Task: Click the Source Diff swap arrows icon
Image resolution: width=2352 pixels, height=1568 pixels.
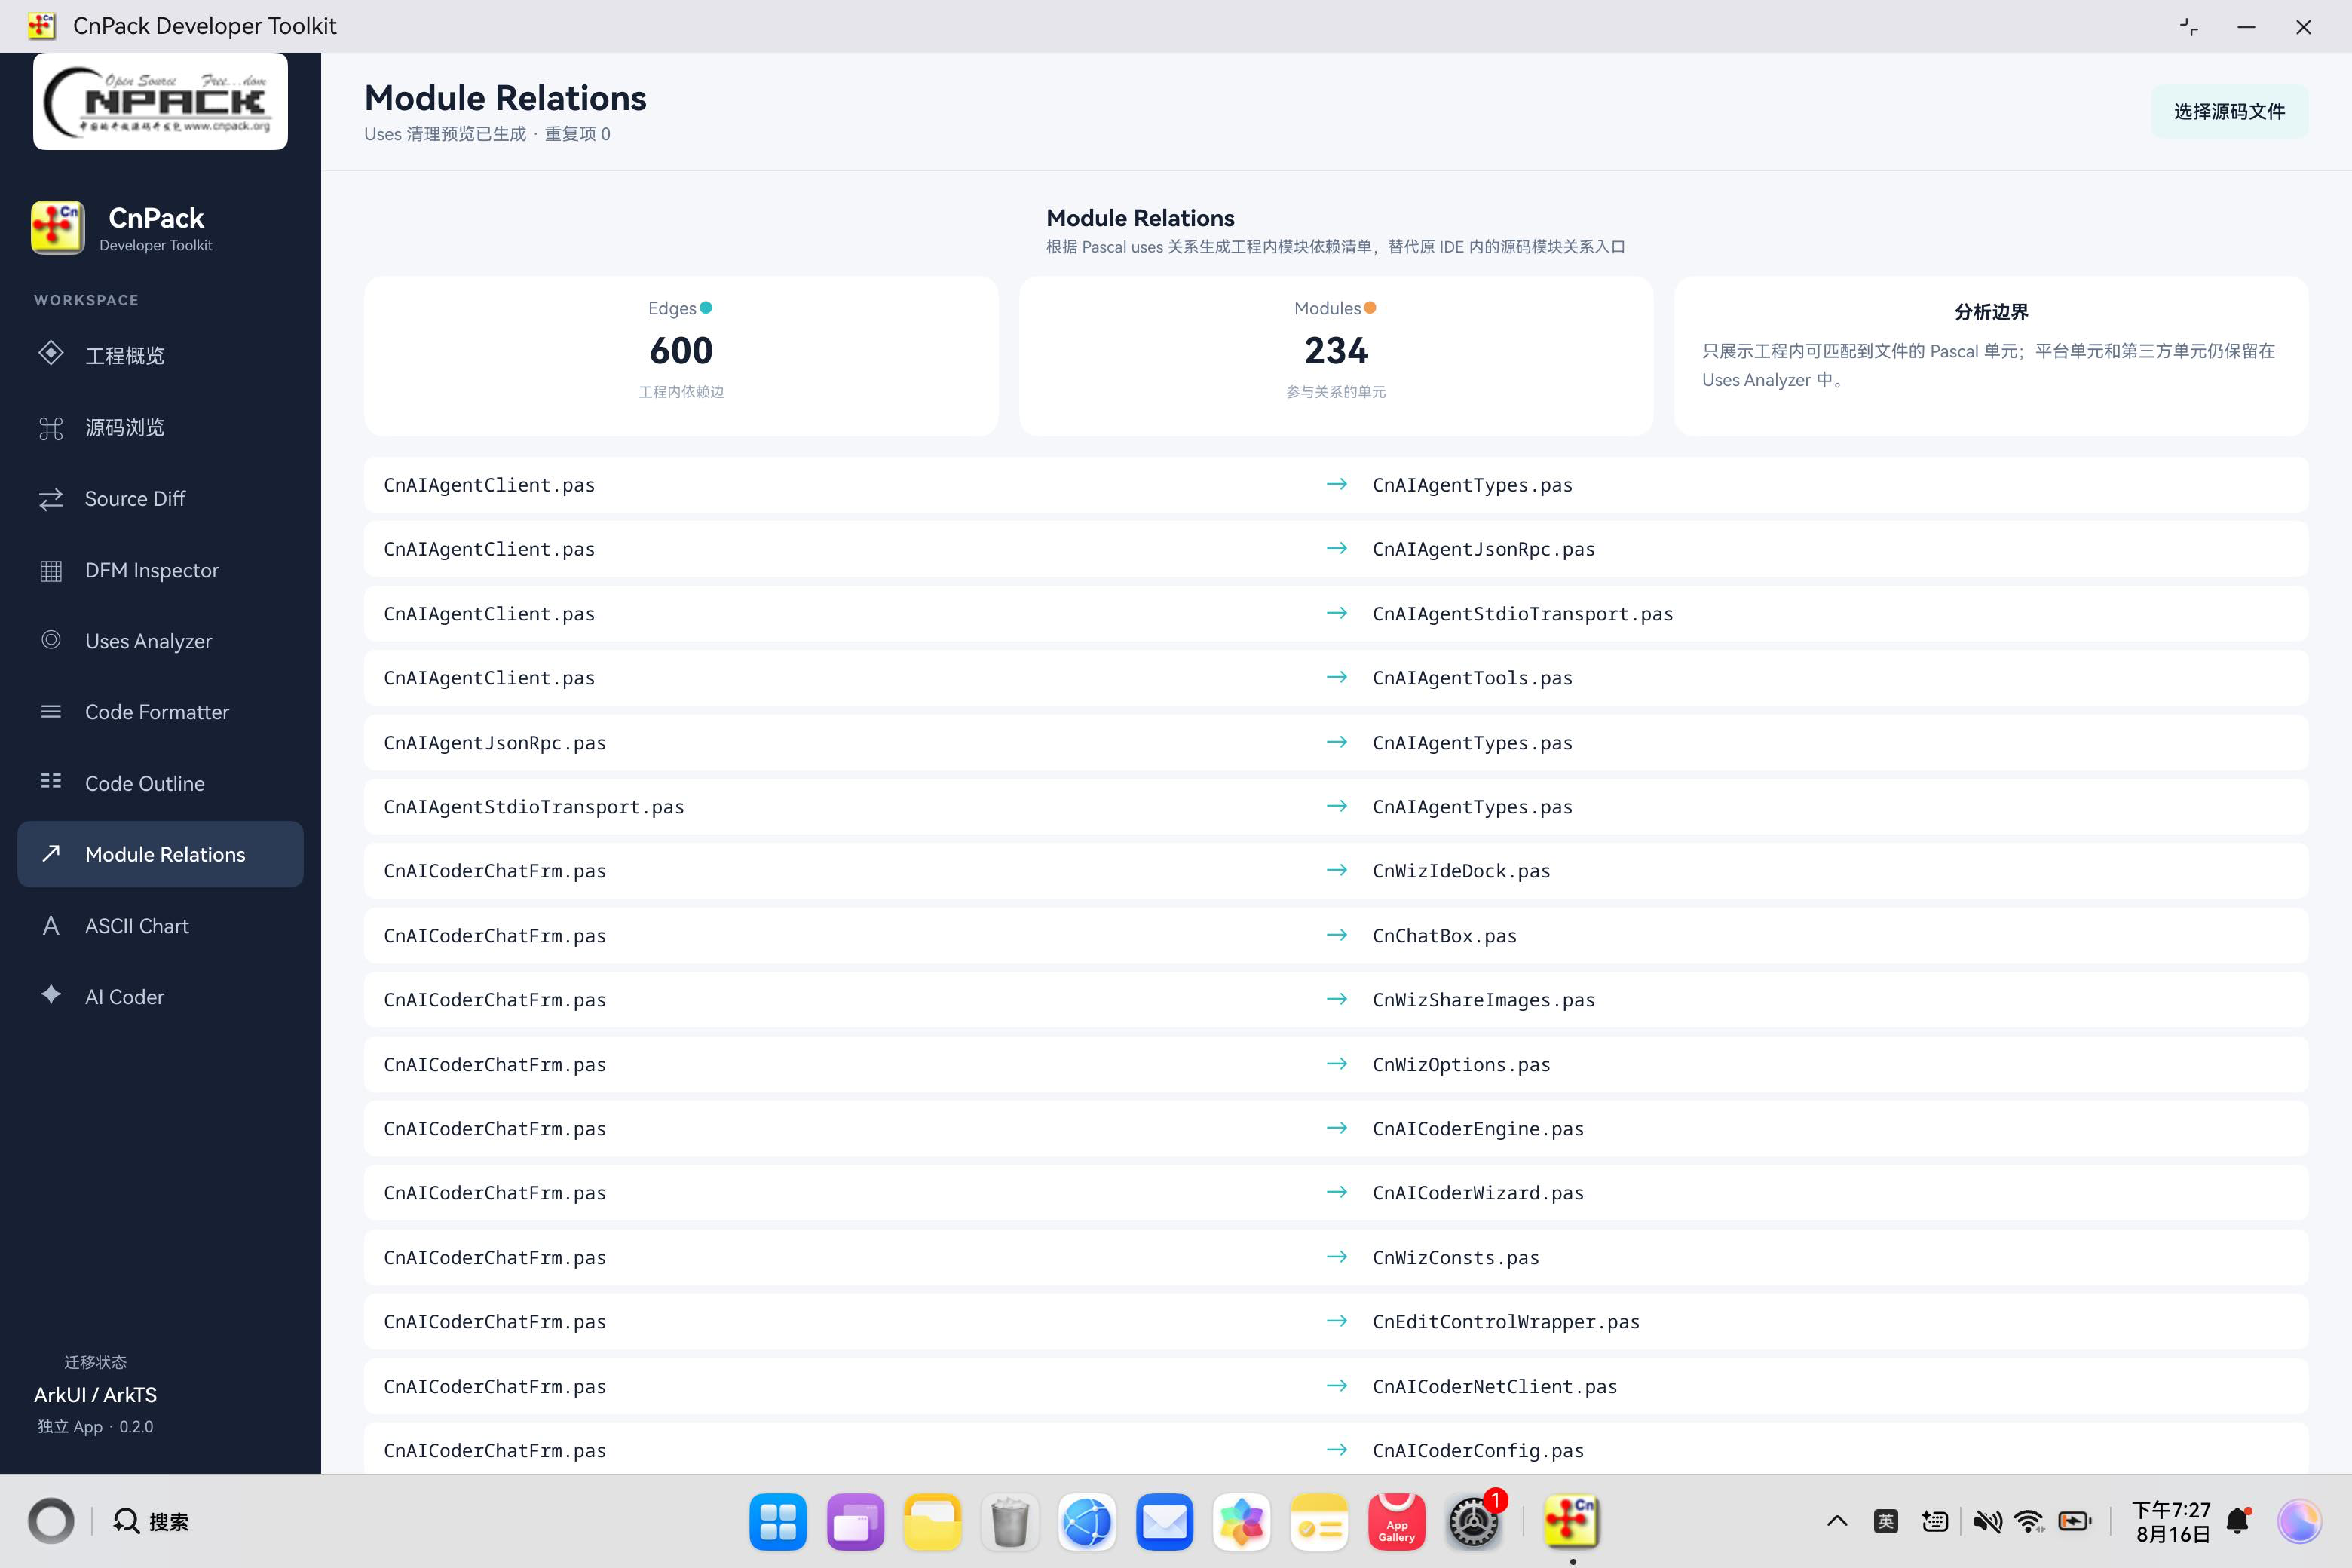Action: (51, 499)
